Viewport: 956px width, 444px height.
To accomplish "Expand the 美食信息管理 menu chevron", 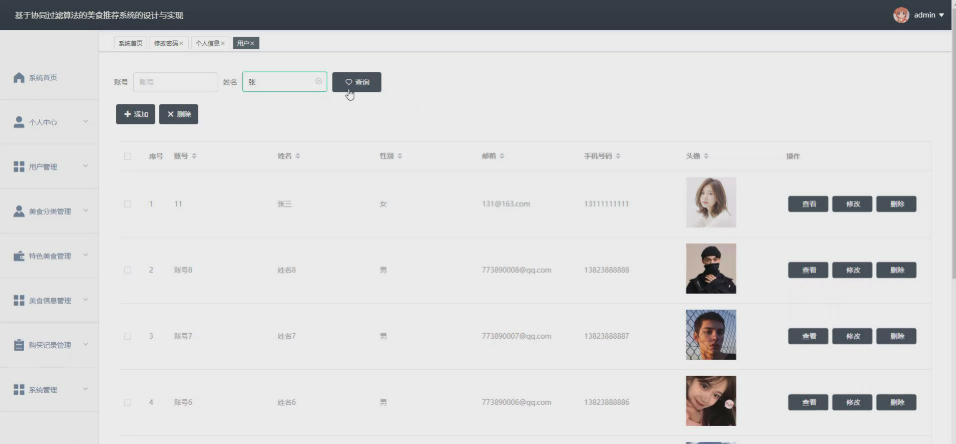I will click(x=85, y=299).
